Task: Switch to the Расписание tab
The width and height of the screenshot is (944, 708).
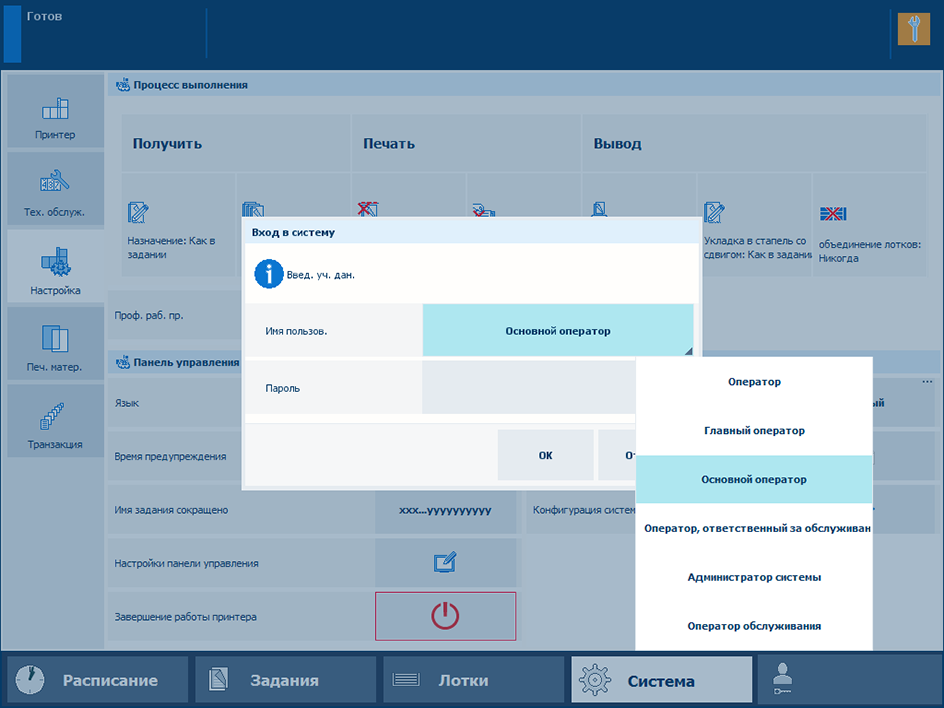Action: tap(98, 680)
